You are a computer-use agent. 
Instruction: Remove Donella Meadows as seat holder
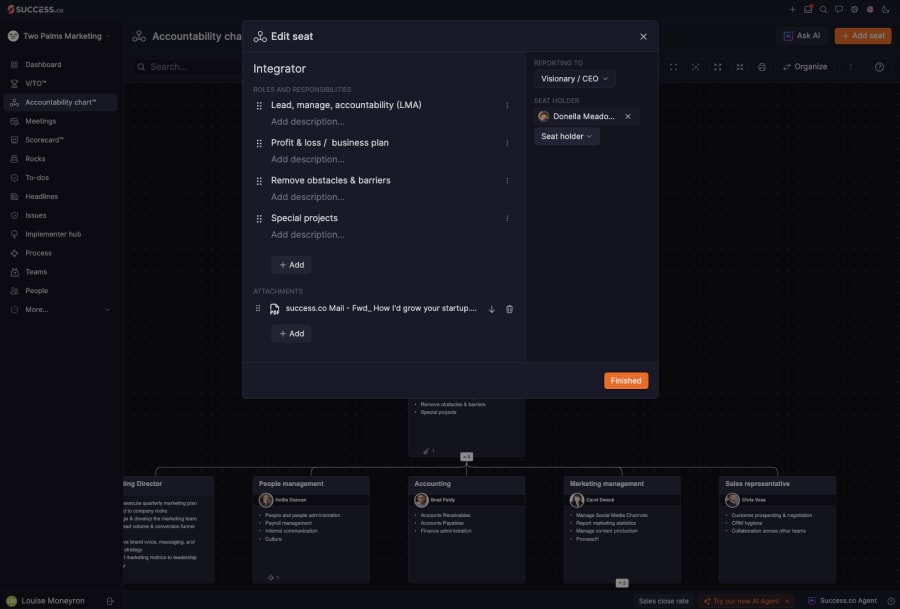[628, 117]
